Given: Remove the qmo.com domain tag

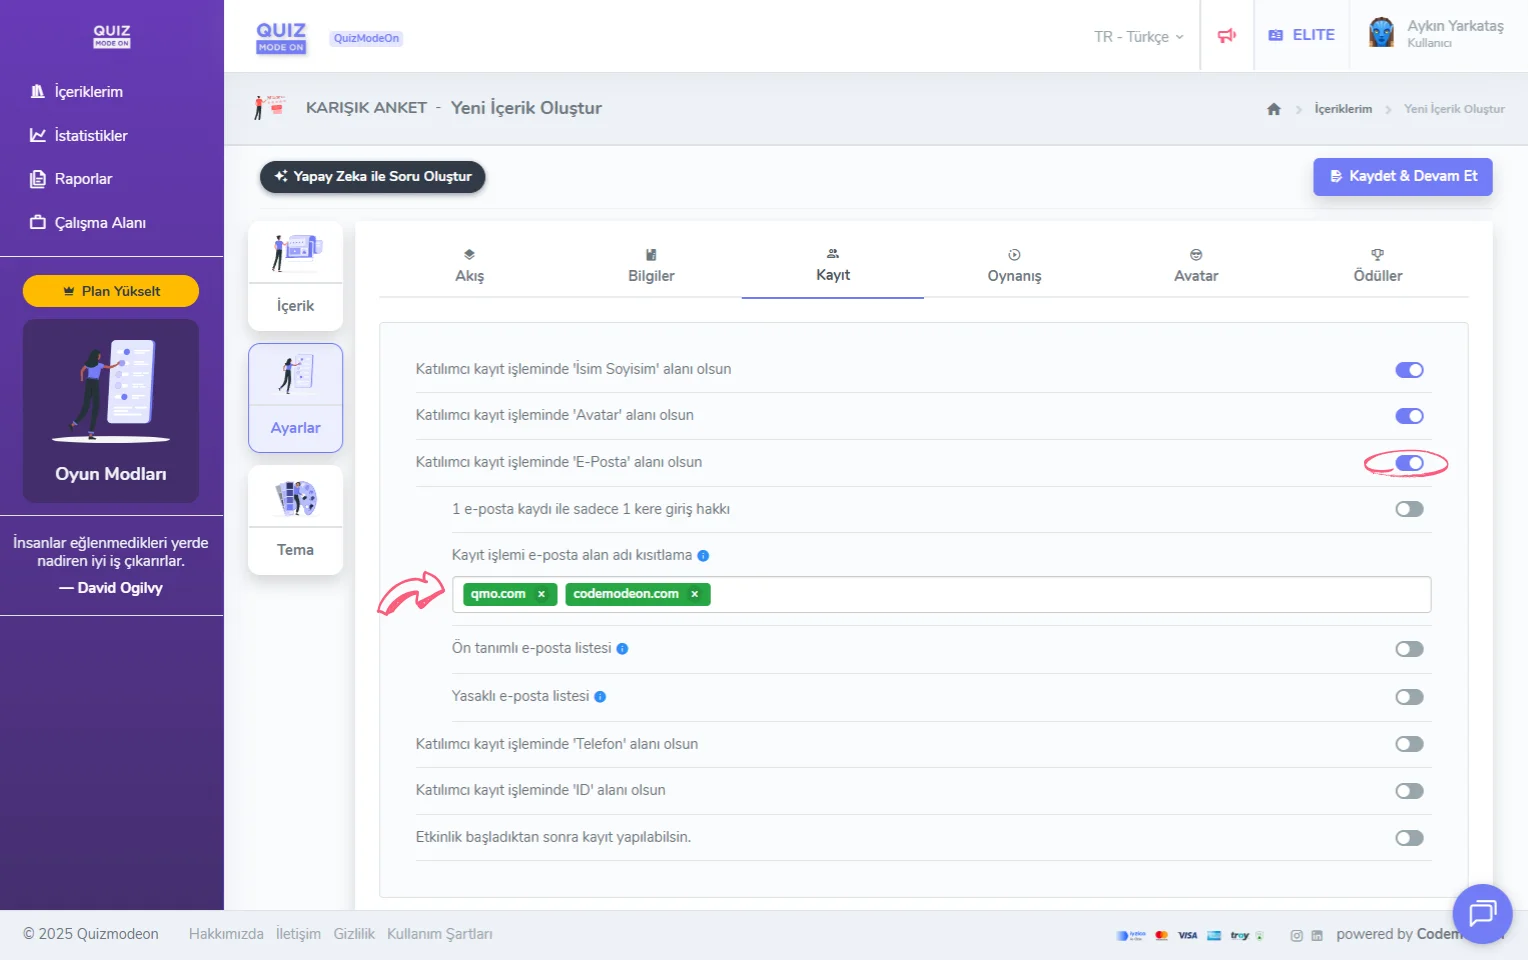Looking at the screenshot, I should [x=542, y=594].
